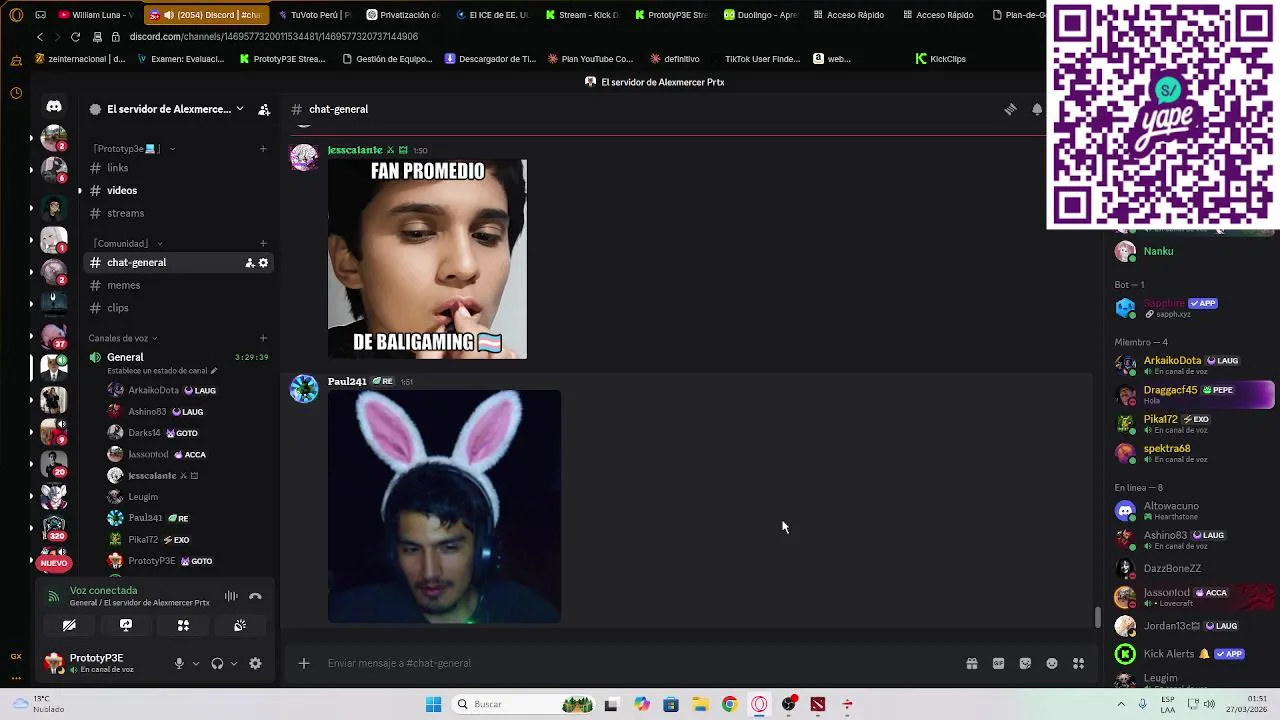1280x720 pixels.
Task: Add a channel to the Prototyp3 category
Action: 263,149
